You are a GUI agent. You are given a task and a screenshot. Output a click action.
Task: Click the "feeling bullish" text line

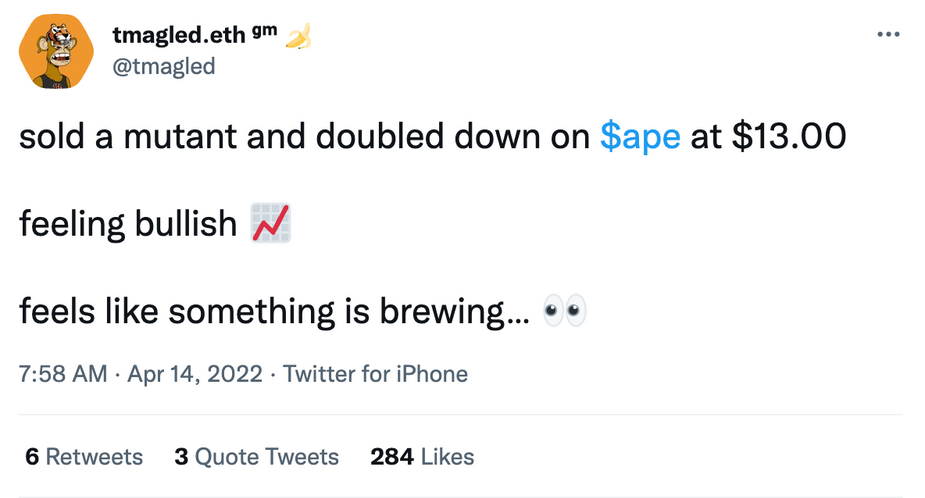(x=127, y=224)
